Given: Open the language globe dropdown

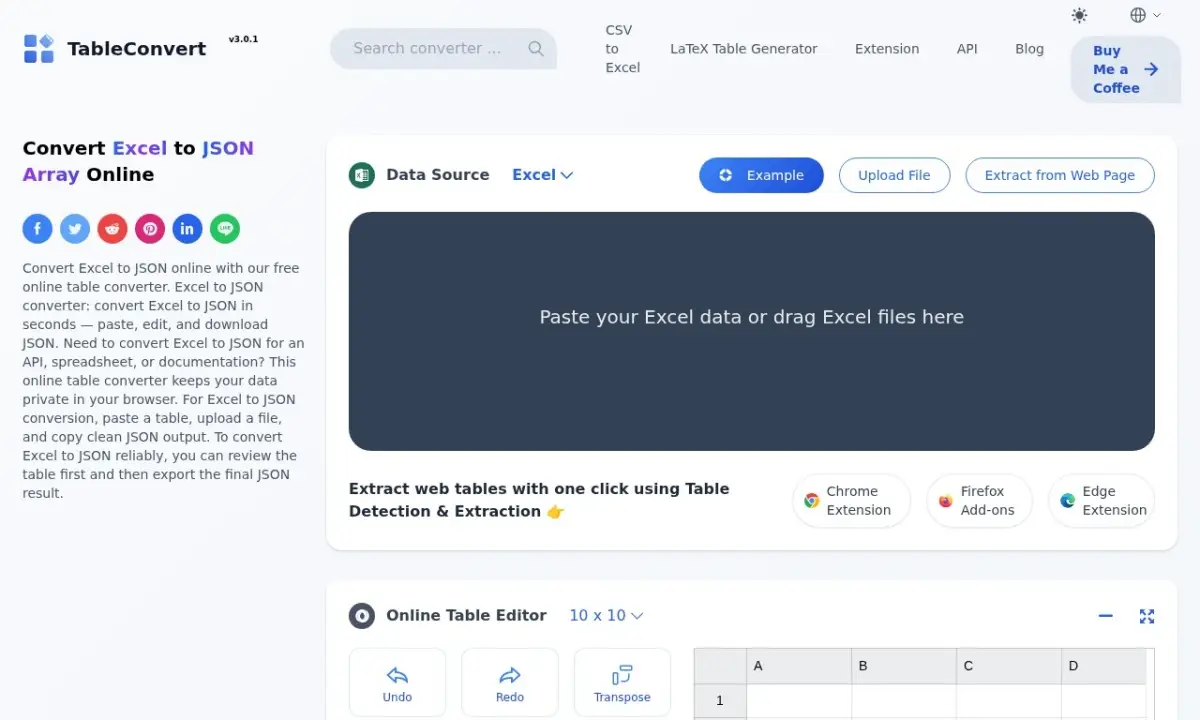Looking at the screenshot, I should (x=1145, y=15).
